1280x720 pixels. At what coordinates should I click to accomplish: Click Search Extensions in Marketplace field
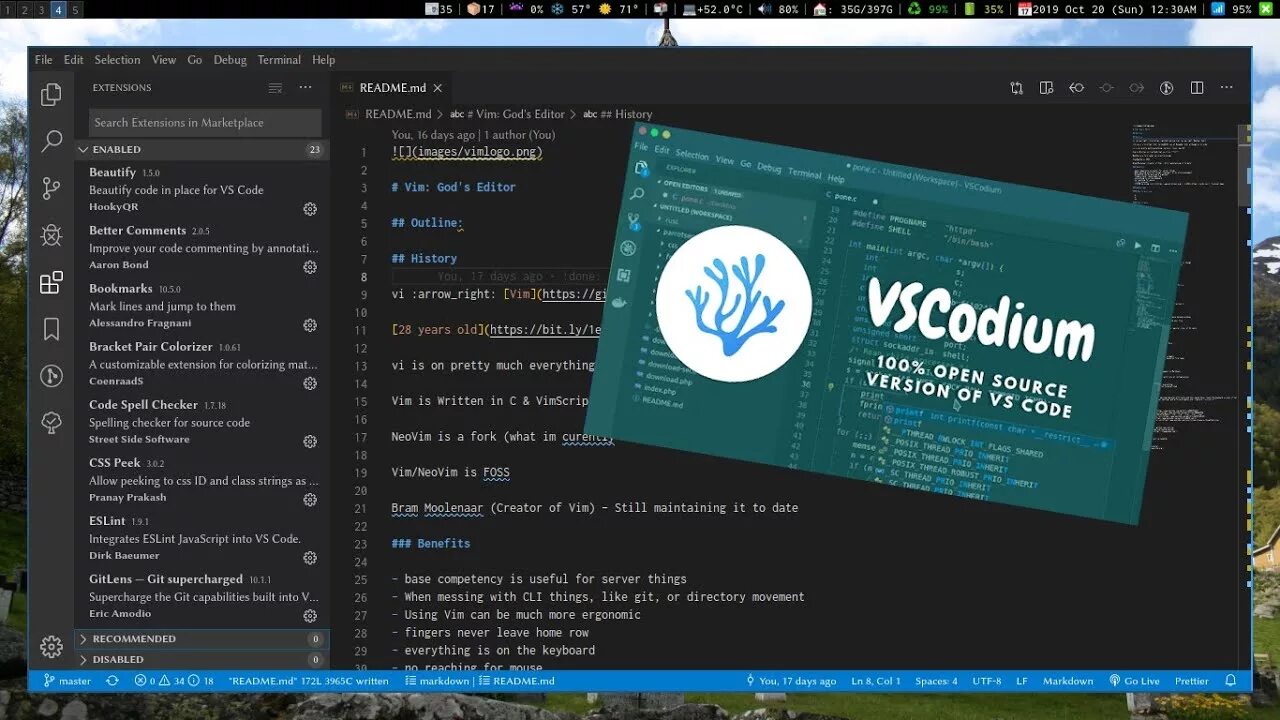pos(204,123)
